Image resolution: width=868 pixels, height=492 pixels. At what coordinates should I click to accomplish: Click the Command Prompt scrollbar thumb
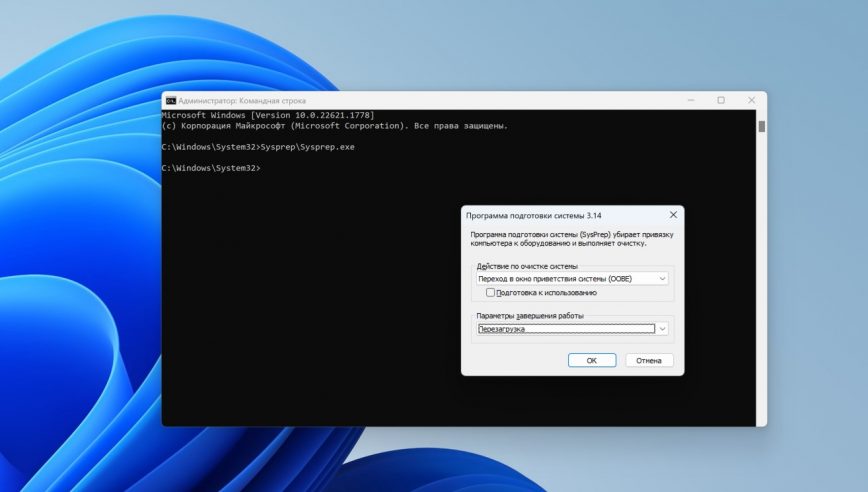pyautogui.click(x=762, y=127)
